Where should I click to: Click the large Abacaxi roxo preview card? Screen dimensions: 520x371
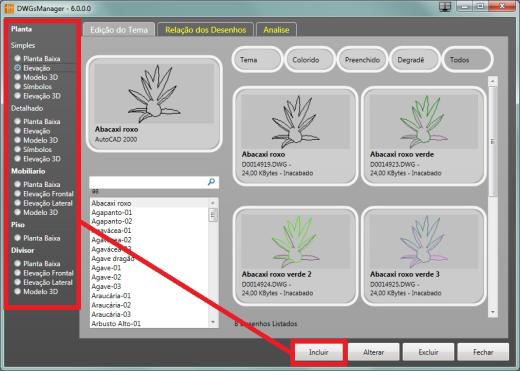coord(154,103)
